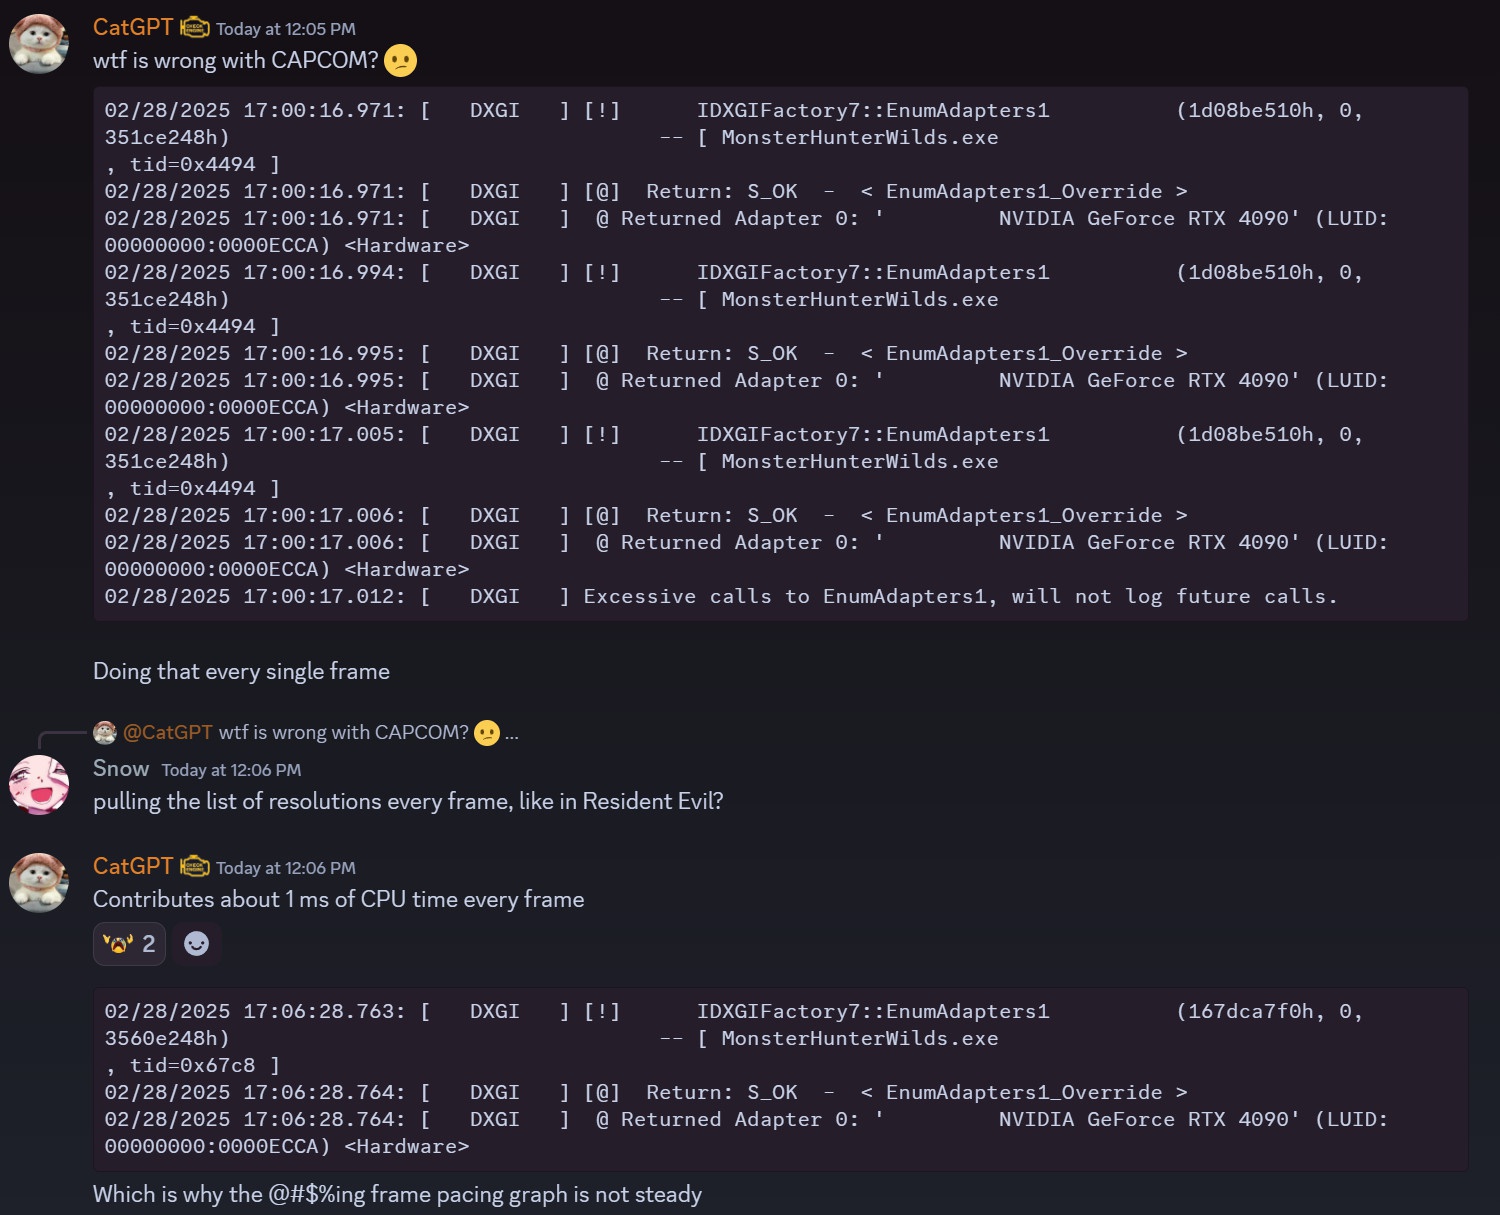Image resolution: width=1500 pixels, height=1215 pixels.
Task: Click the confused emoji in the reply preview
Action: point(487,733)
